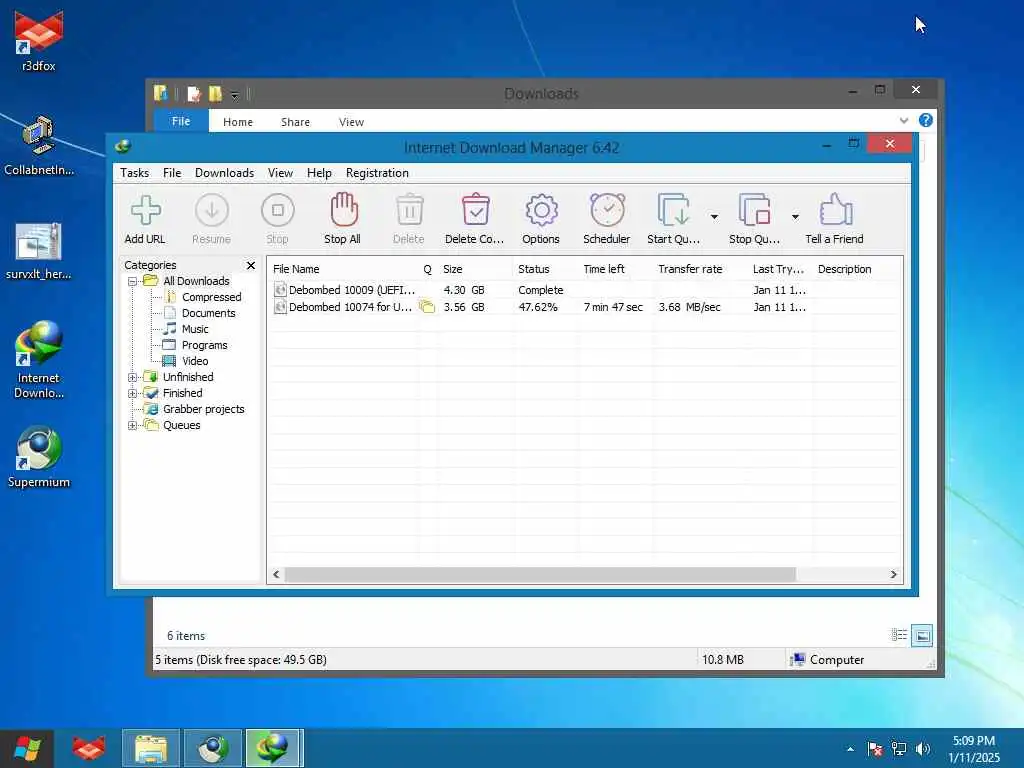Click Explorer help question mark icon

(925, 120)
